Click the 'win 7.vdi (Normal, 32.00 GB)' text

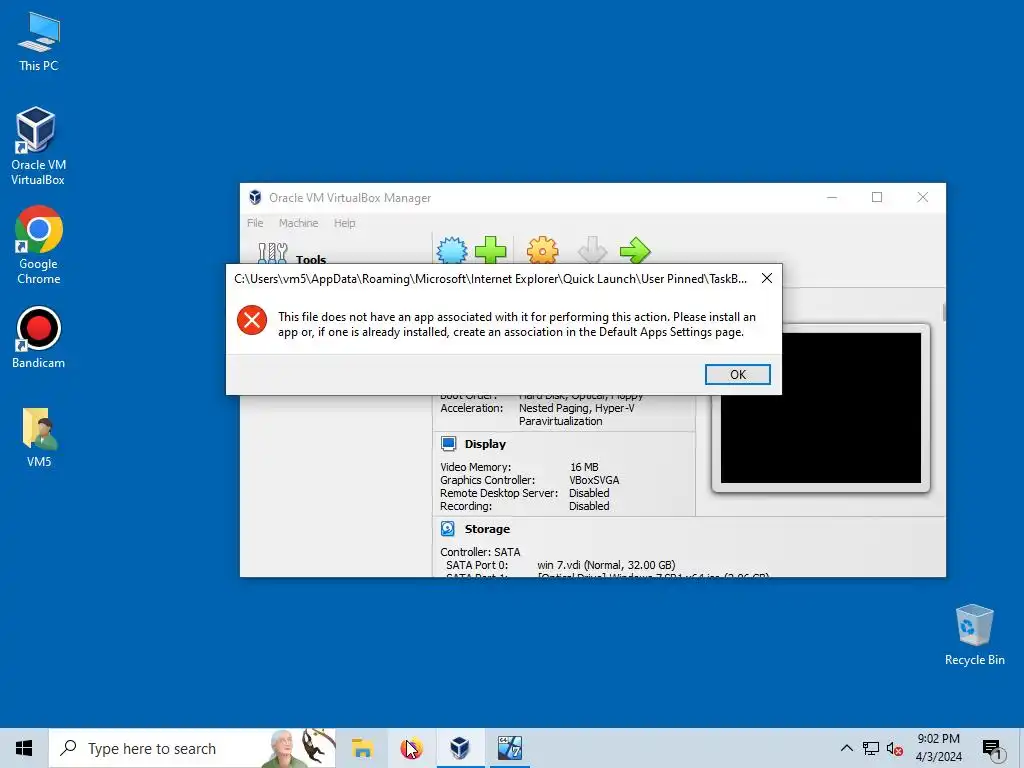pos(606,565)
